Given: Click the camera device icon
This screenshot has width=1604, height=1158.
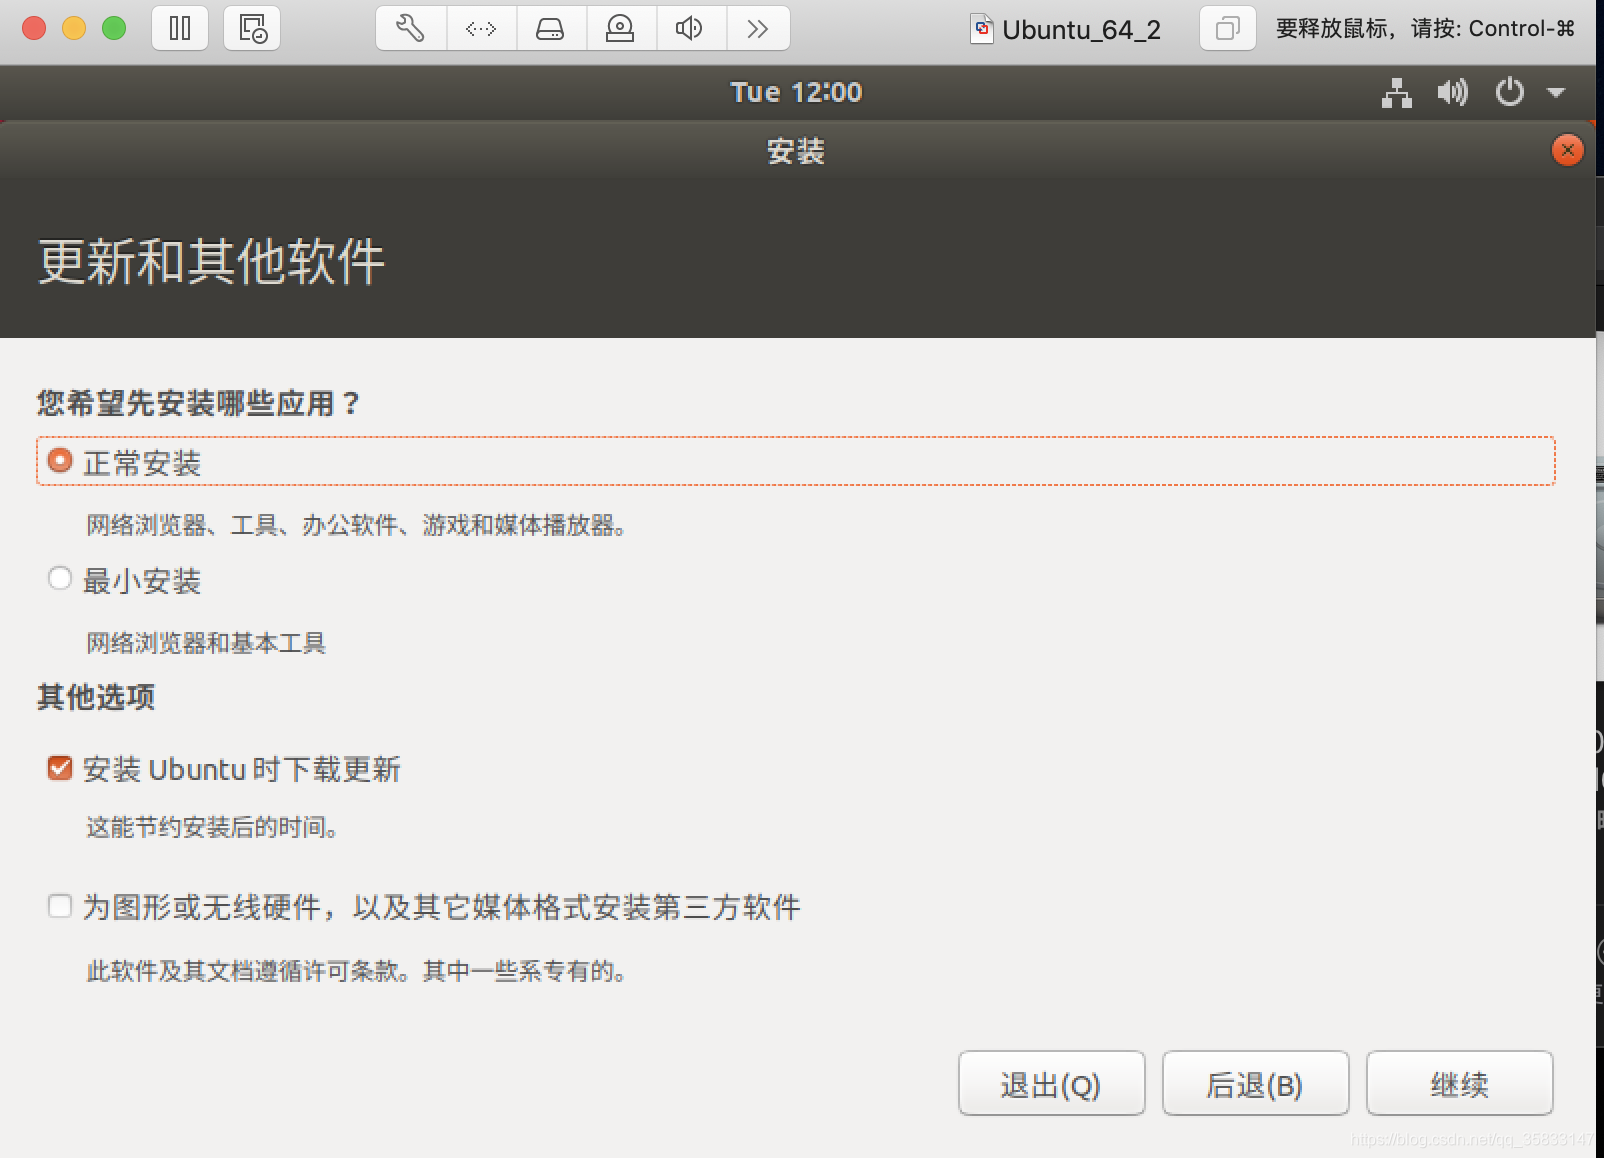Looking at the screenshot, I should tap(620, 28).
